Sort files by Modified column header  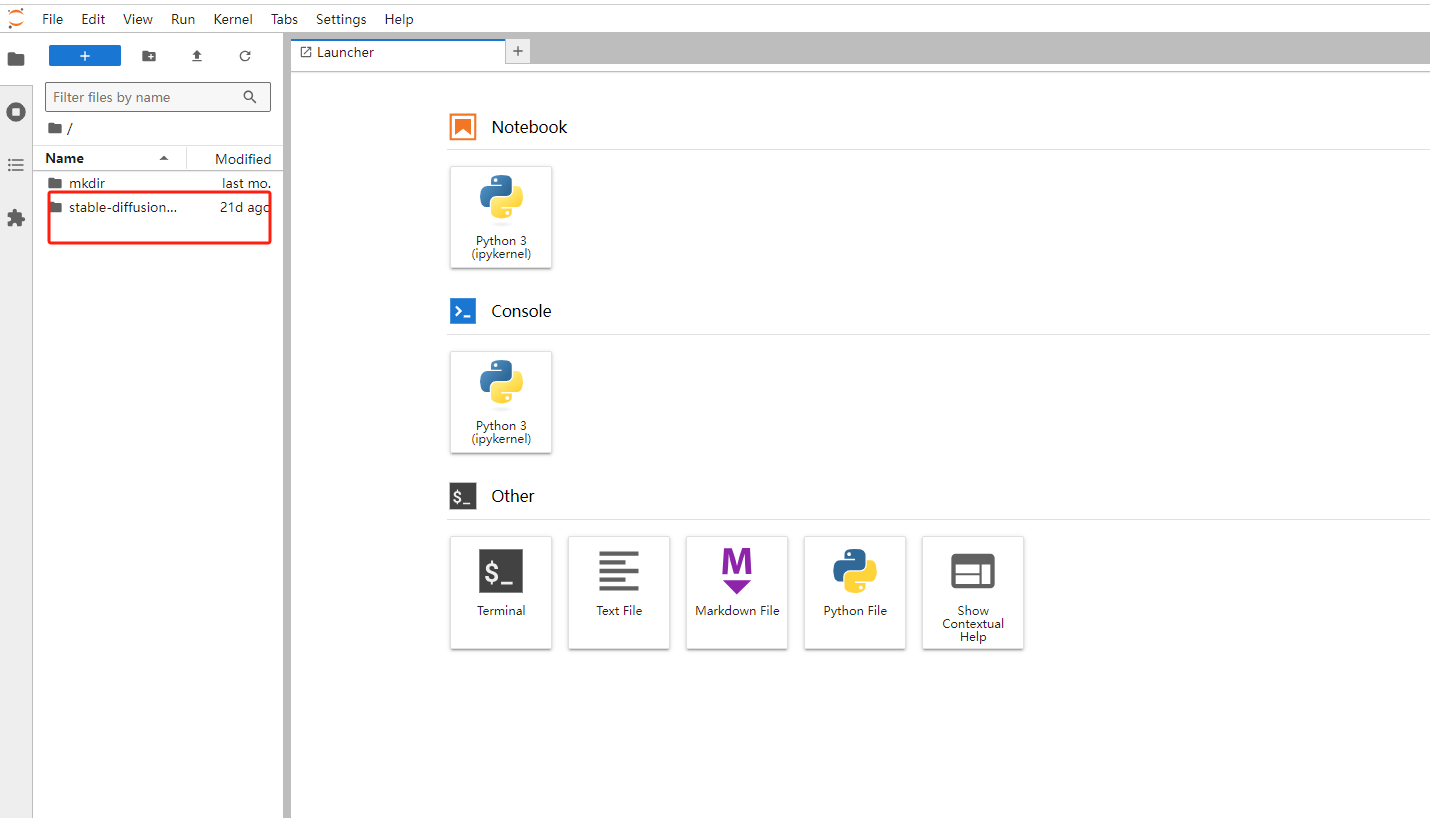235,158
